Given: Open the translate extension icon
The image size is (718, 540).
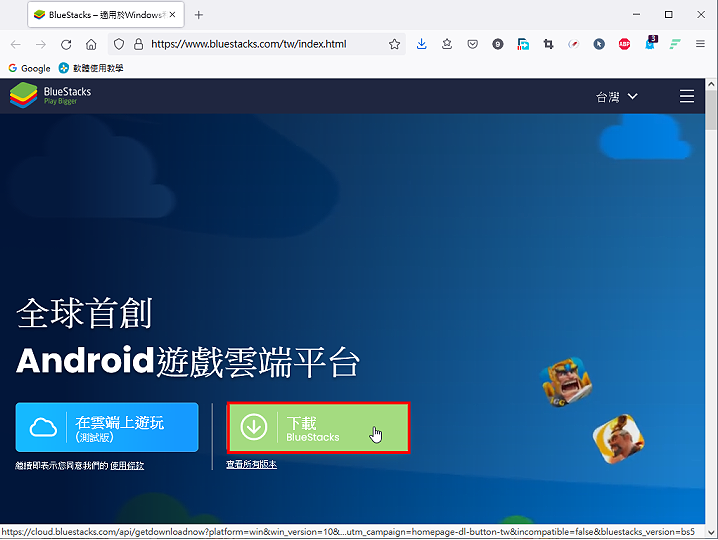Looking at the screenshot, I should [x=523, y=44].
